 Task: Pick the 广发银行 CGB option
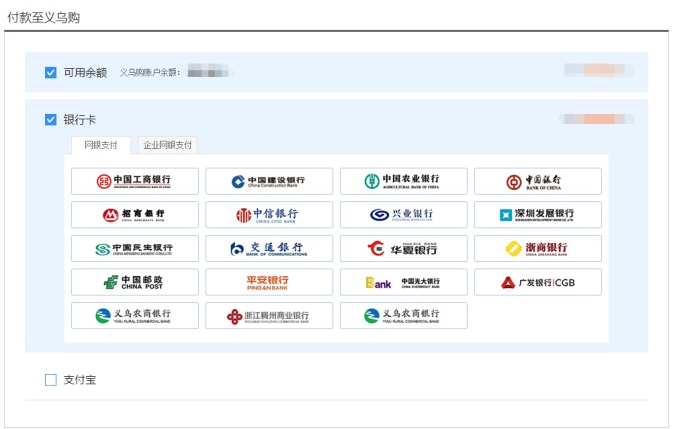pos(537,282)
